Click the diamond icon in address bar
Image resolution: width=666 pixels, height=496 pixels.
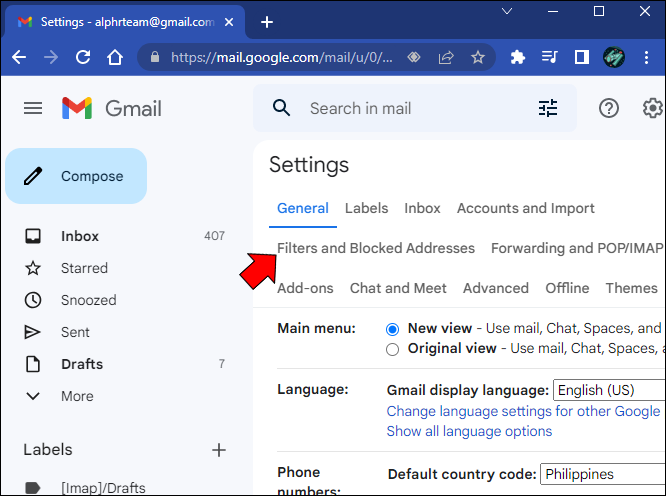414,57
